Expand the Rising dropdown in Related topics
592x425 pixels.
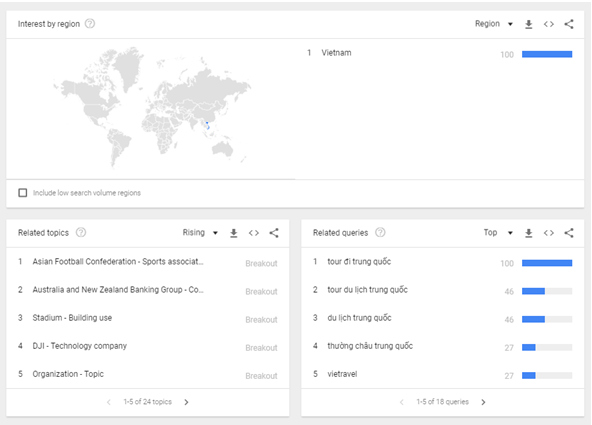point(200,233)
